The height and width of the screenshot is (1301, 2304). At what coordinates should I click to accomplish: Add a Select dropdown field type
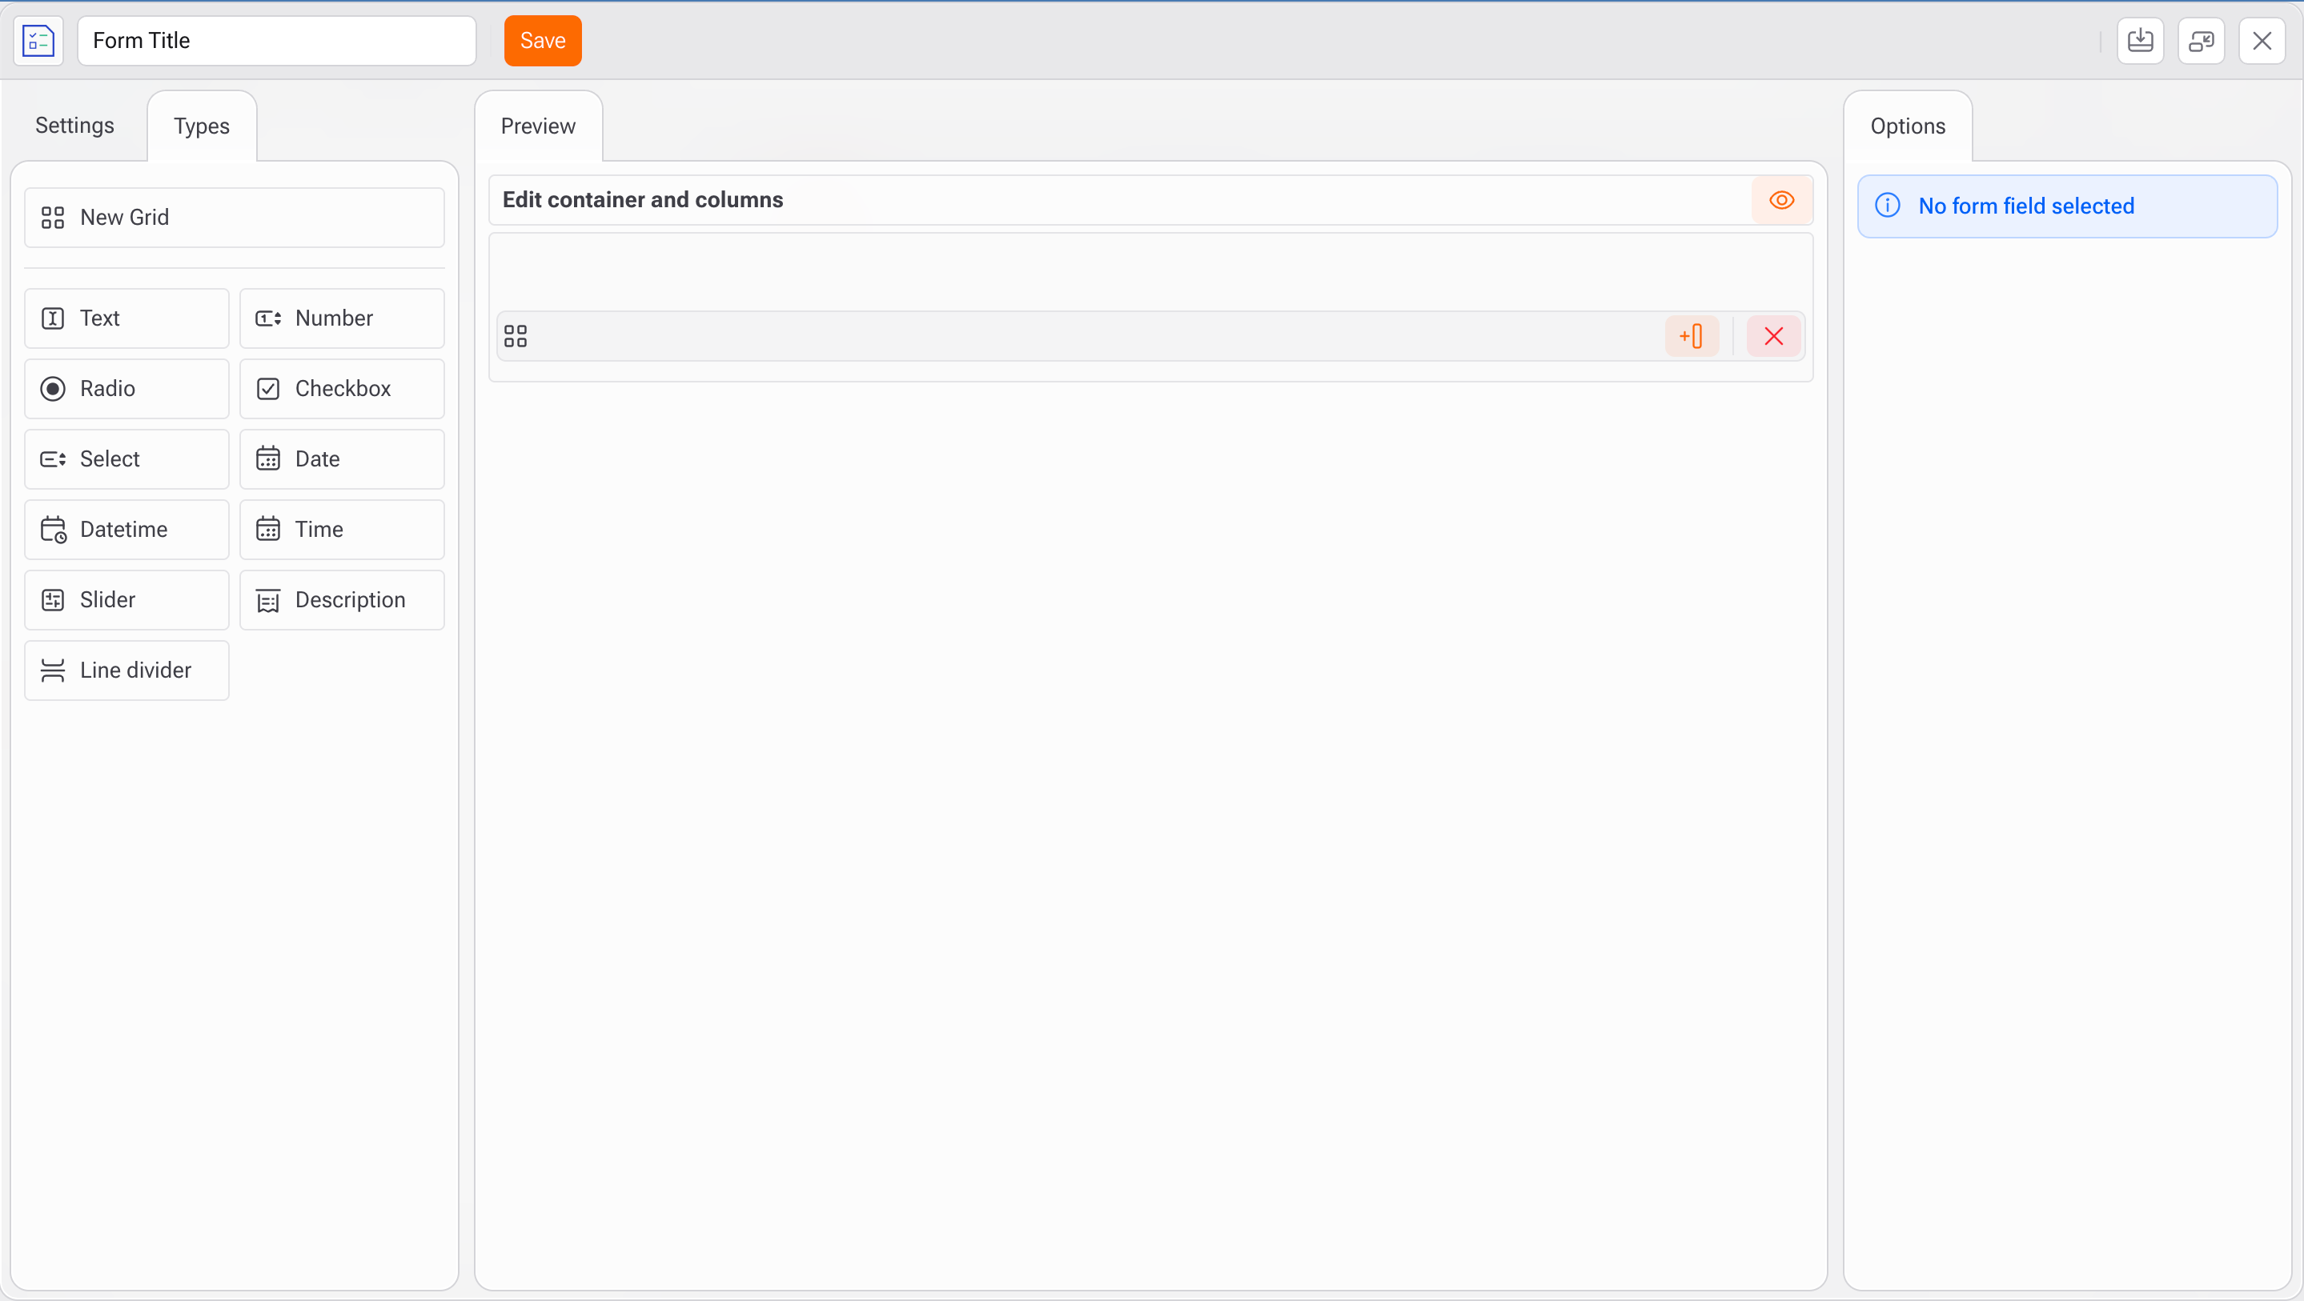(127, 459)
